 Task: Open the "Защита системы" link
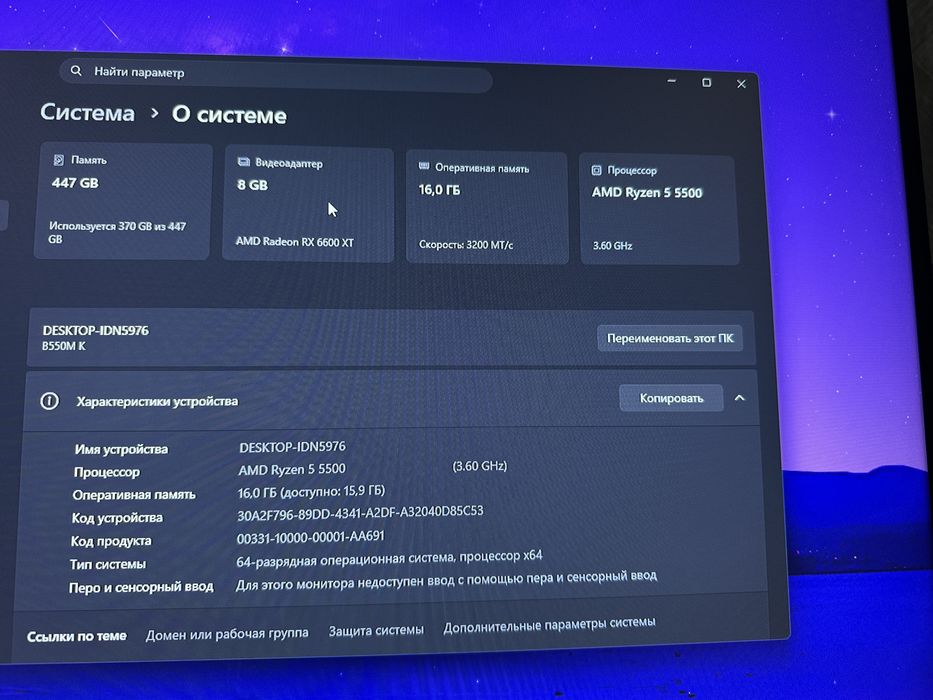coord(376,630)
